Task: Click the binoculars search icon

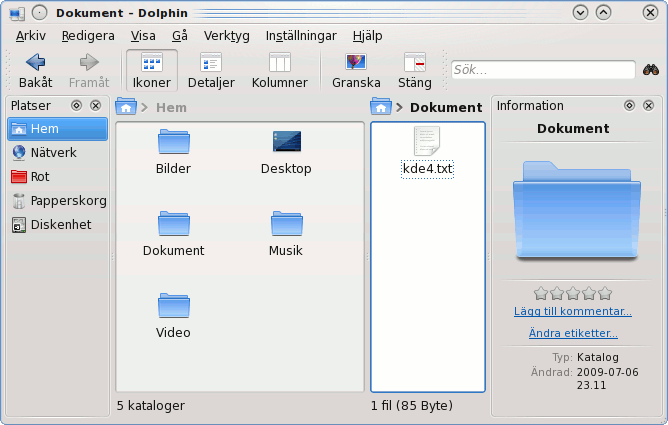Action: pyautogui.click(x=651, y=70)
